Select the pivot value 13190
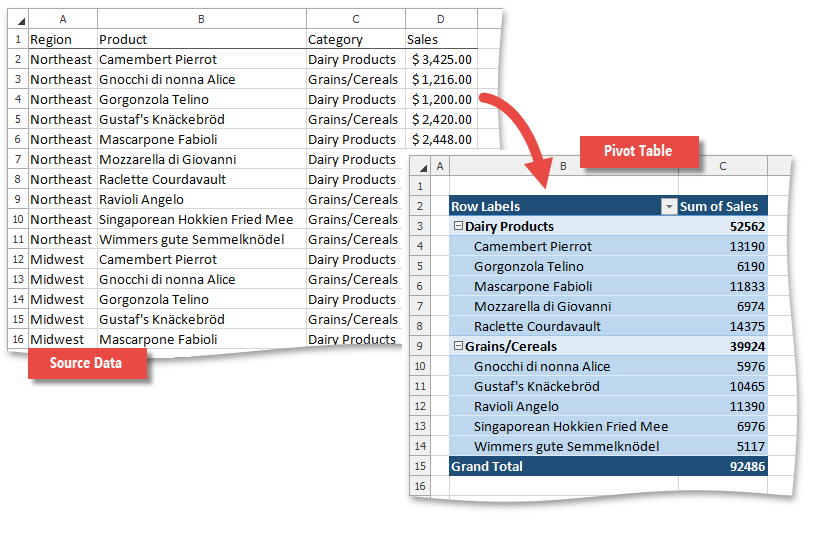The width and height of the screenshot is (828, 534). [723, 246]
